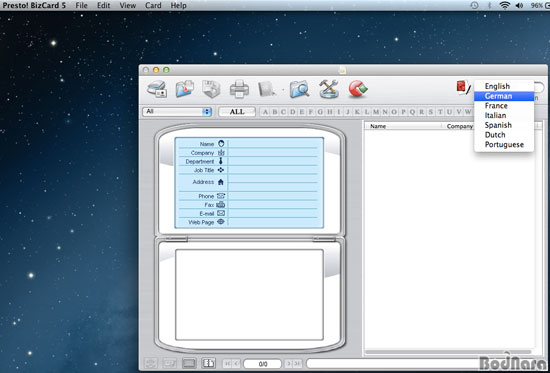Filter cards by letter S

point(431,112)
